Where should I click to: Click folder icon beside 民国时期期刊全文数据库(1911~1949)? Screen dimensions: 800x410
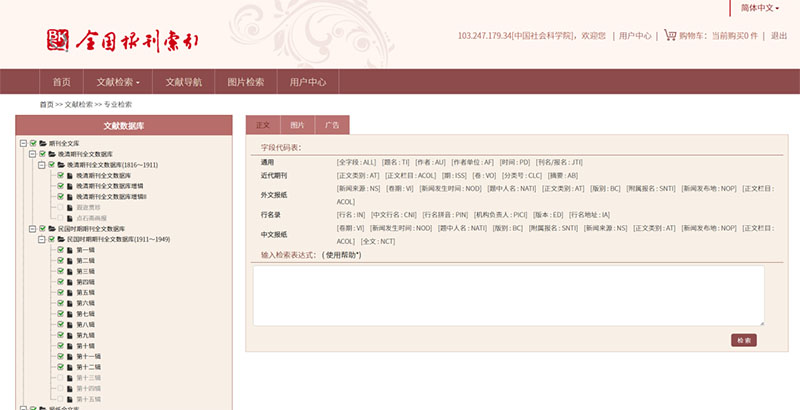pyautogui.click(x=61, y=239)
